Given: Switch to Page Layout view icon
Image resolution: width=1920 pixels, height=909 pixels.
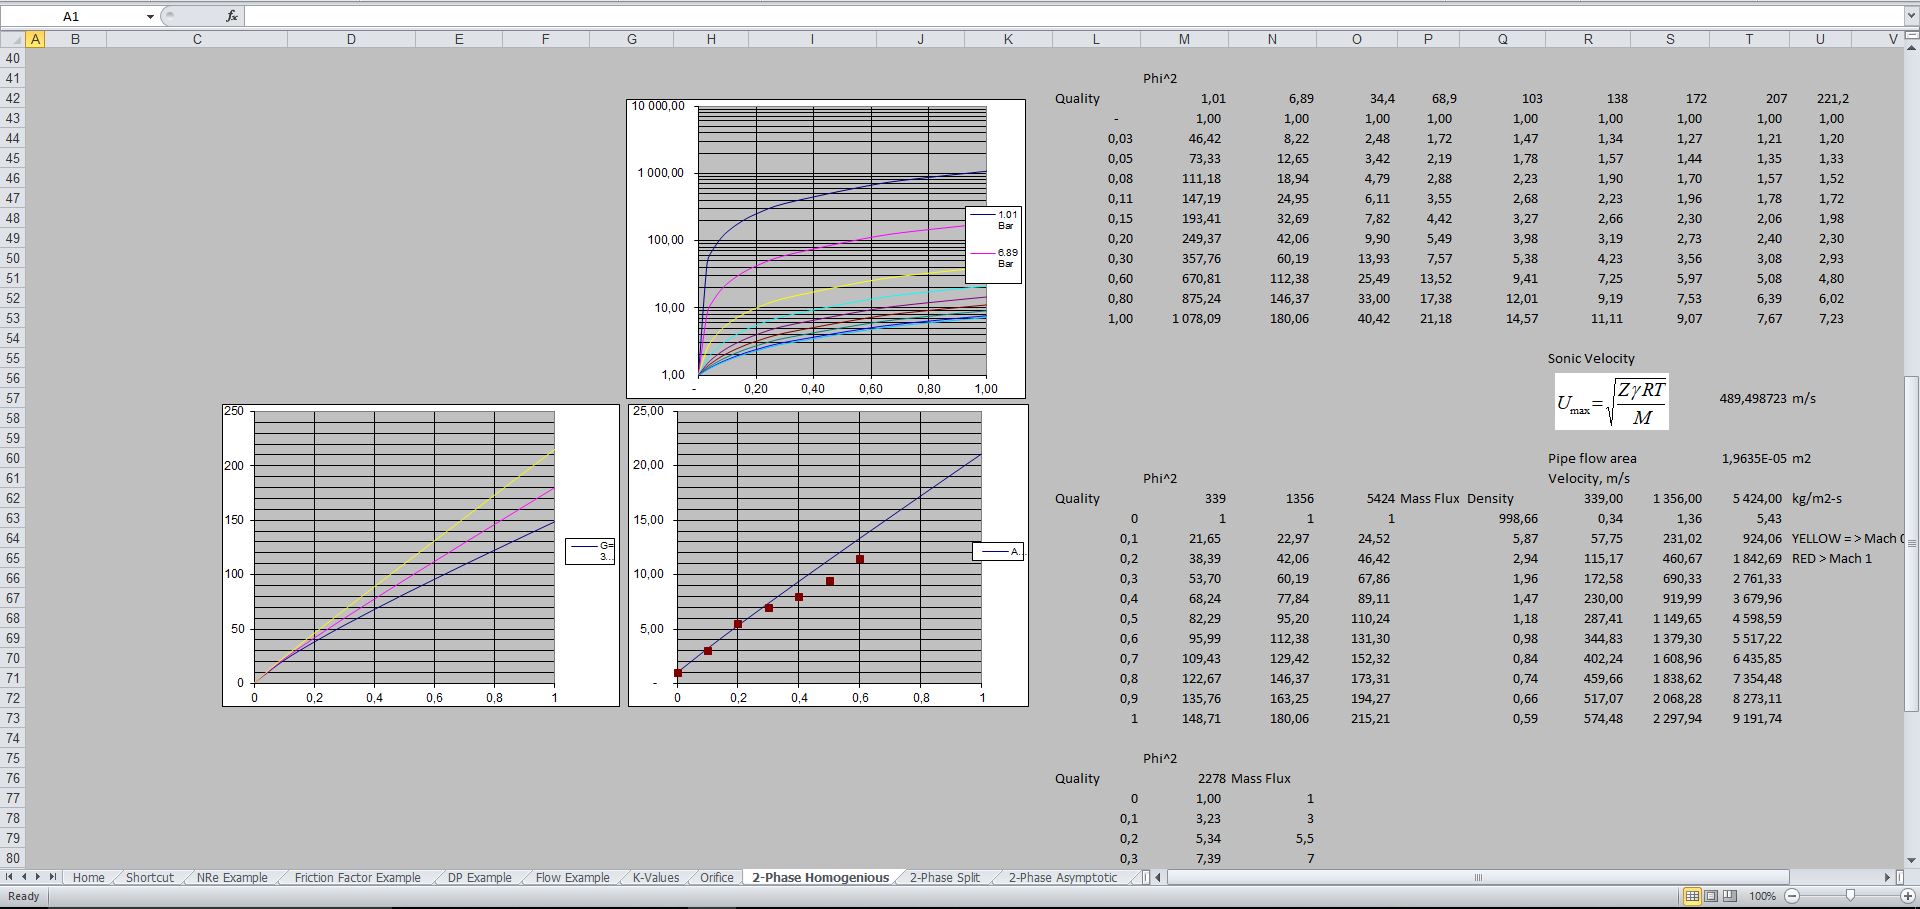Looking at the screenshot, I should pyautogui.click(x=1711, y=896).
